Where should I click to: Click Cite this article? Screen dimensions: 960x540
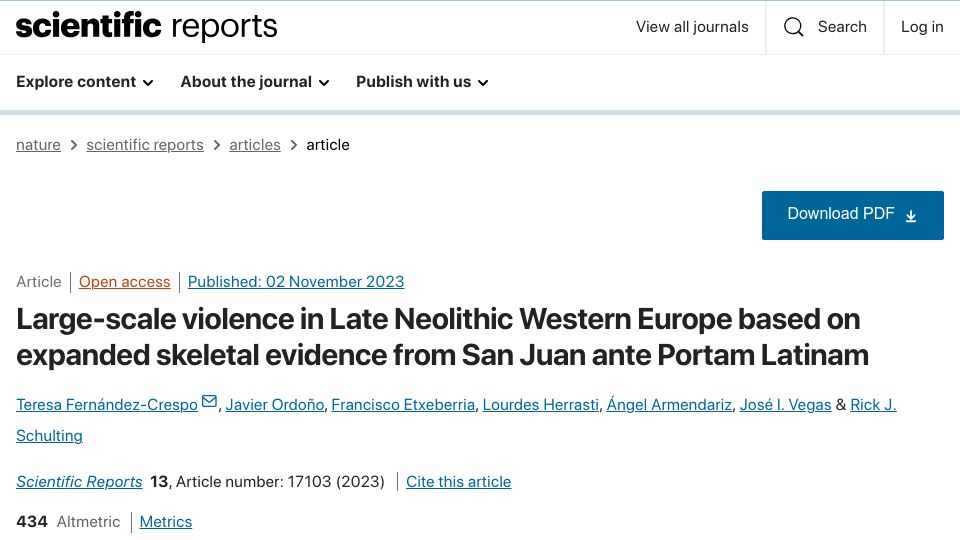click(458, 482)
